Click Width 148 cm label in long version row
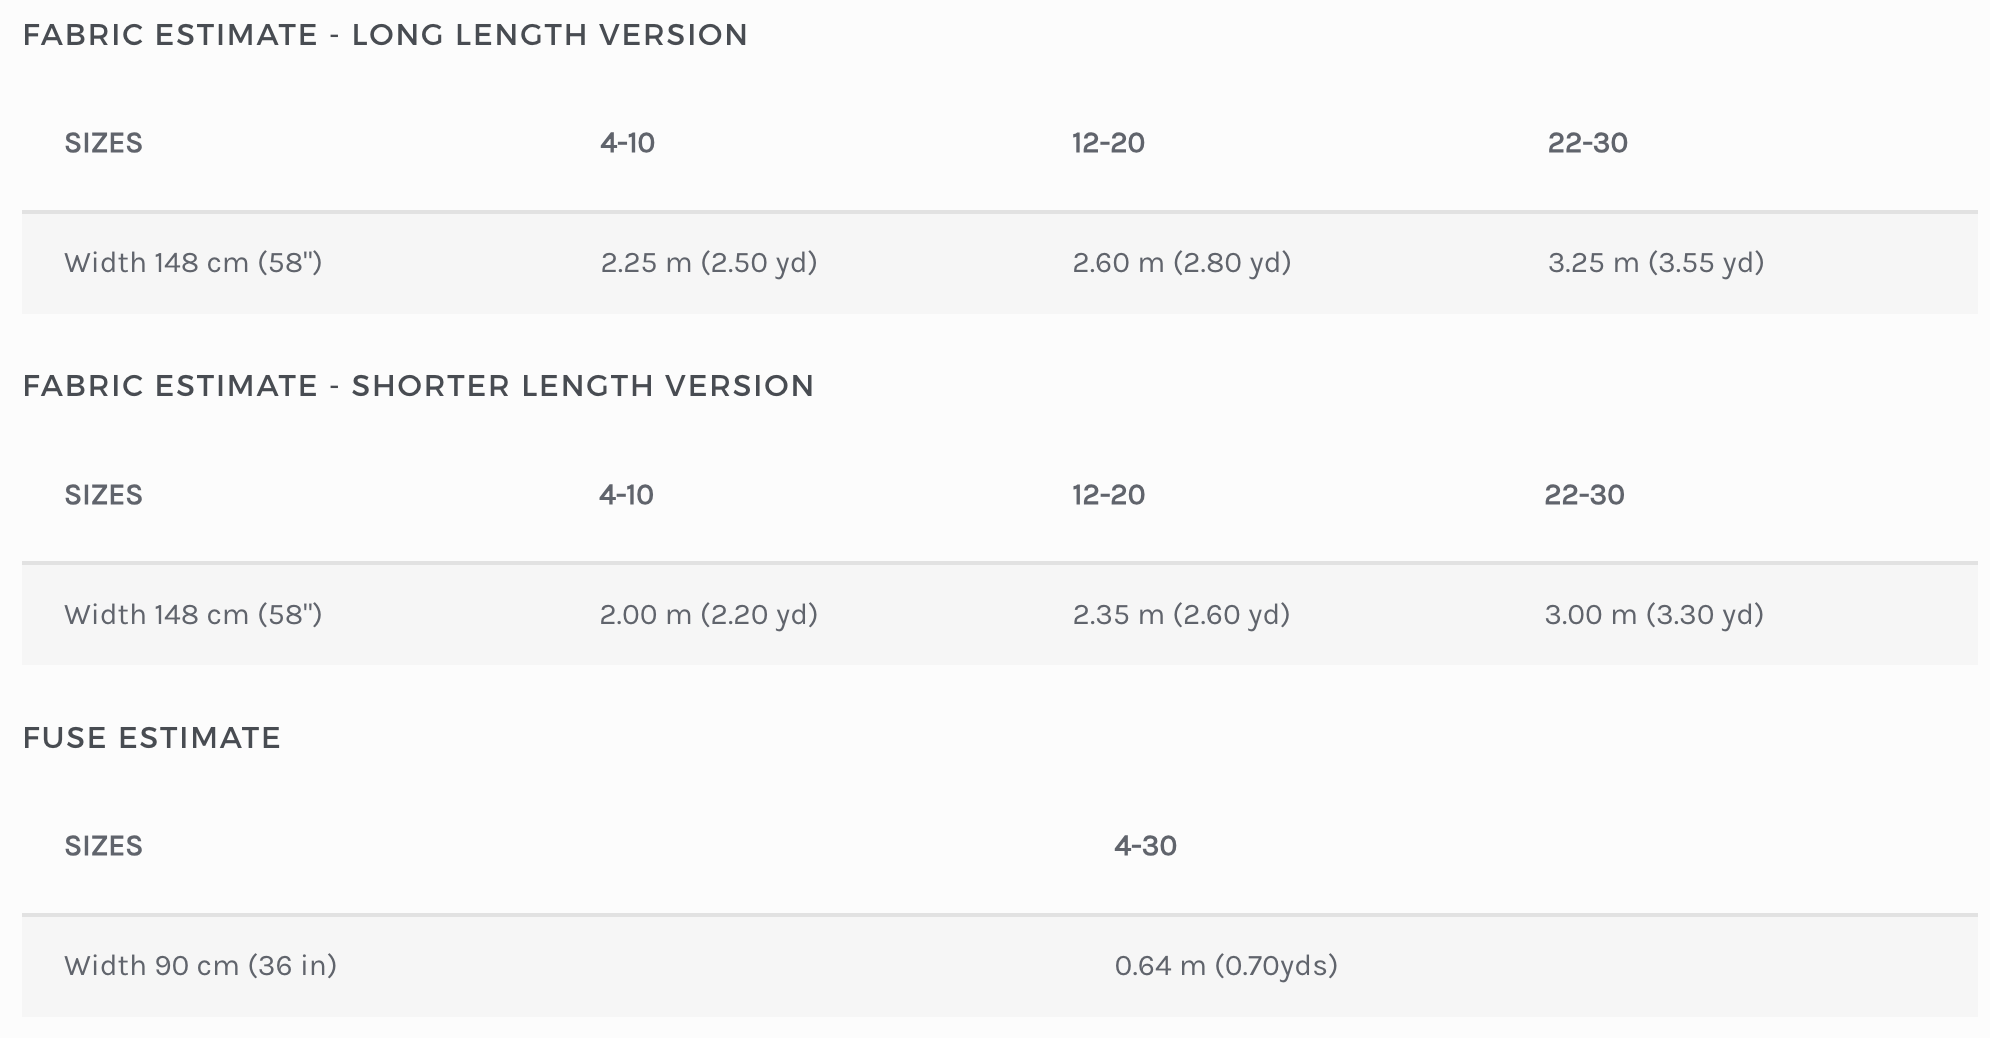Viewport: 1990px width, 1038px height. (193, 263)
